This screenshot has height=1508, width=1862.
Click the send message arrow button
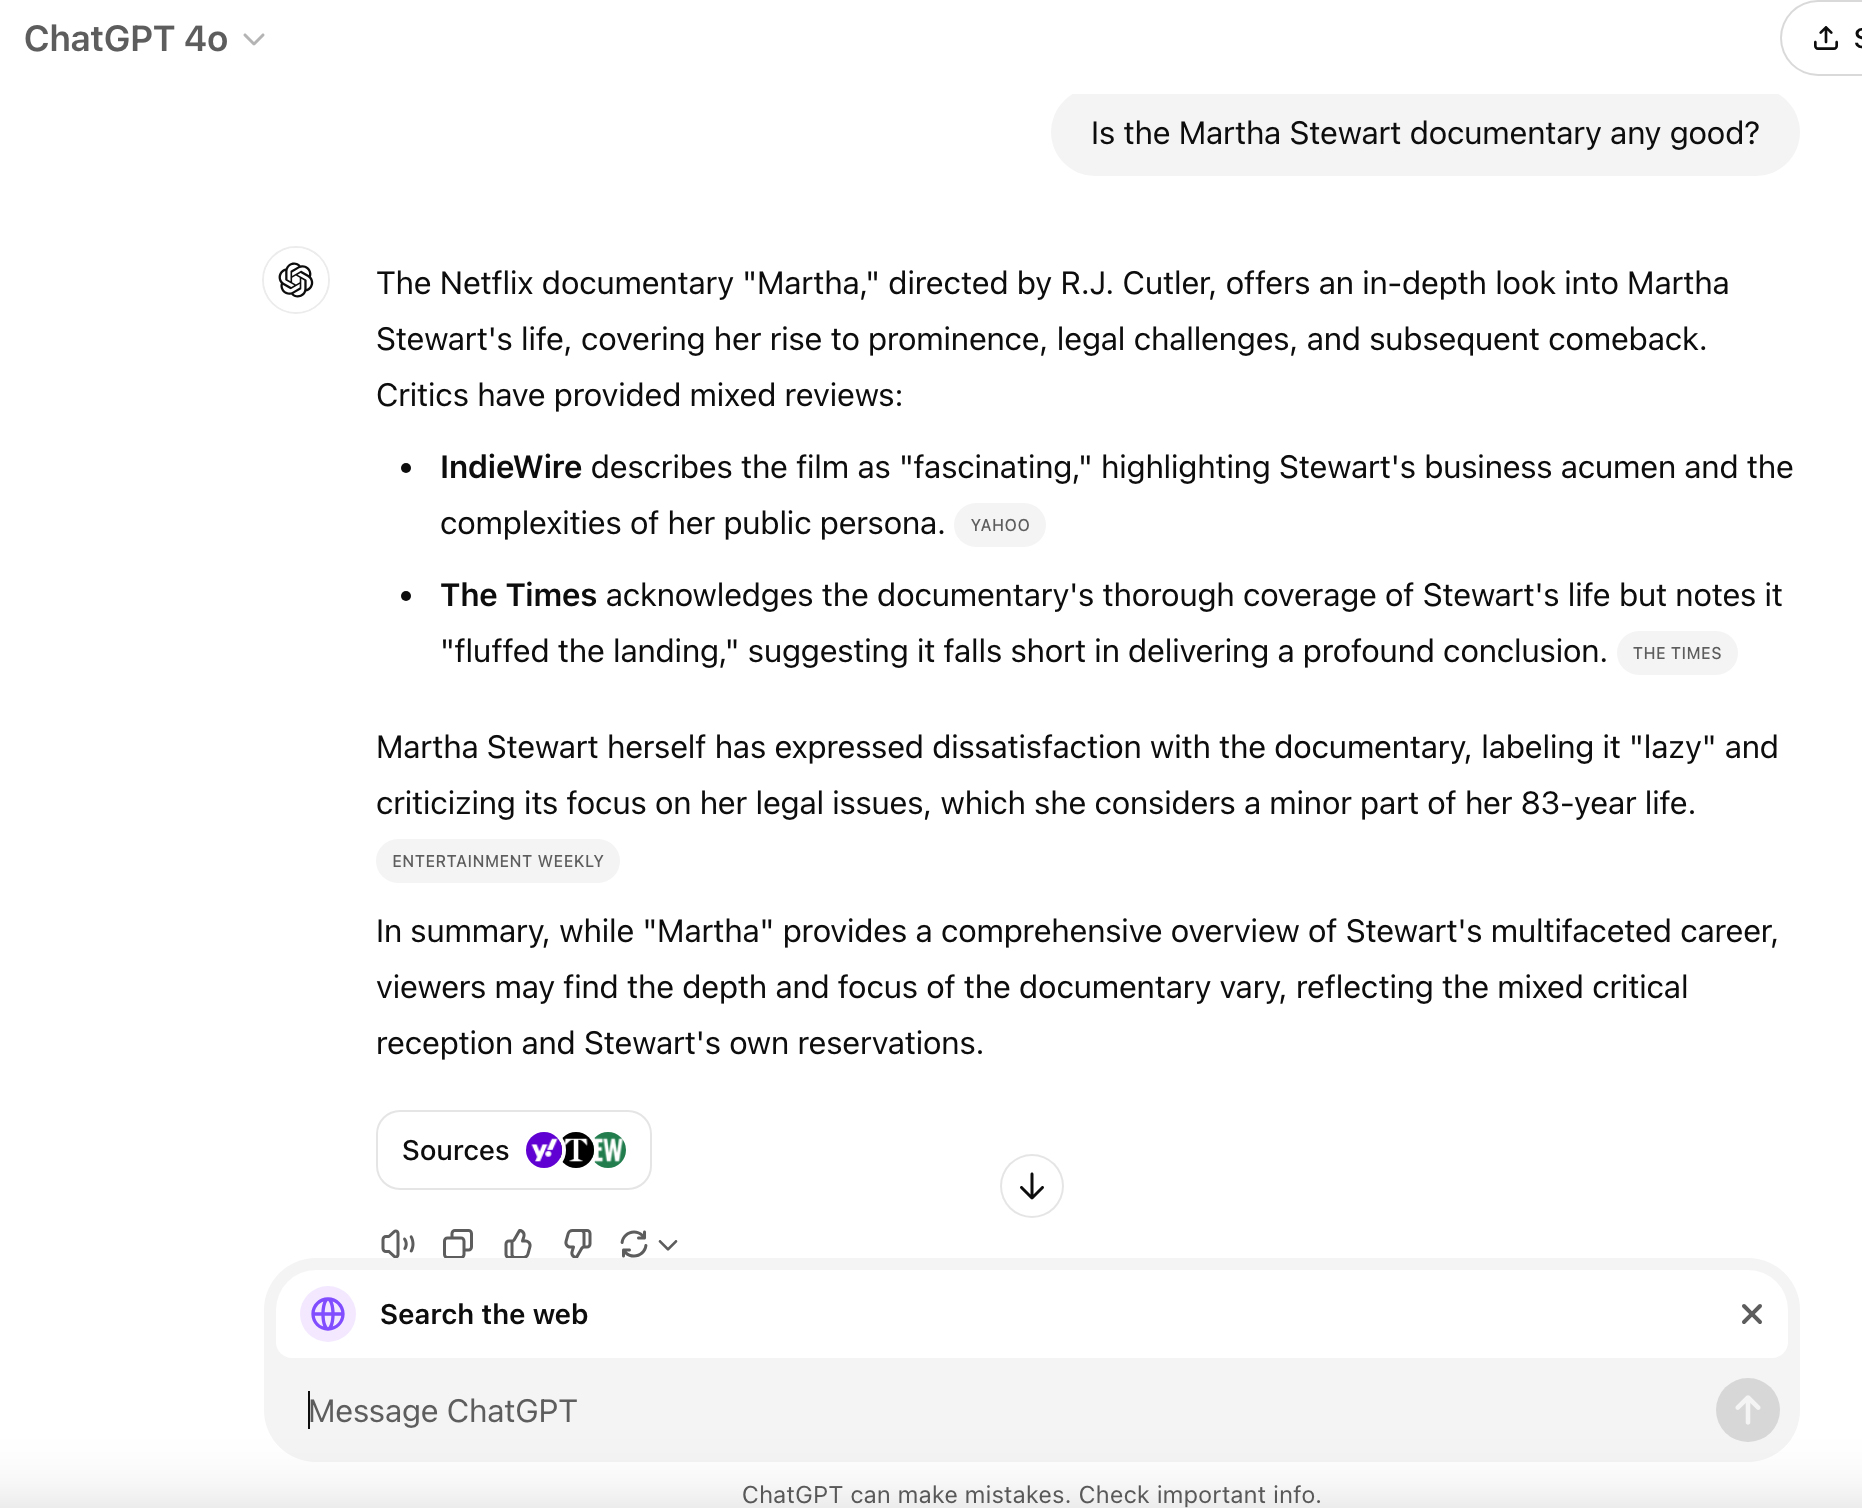1748,1410
